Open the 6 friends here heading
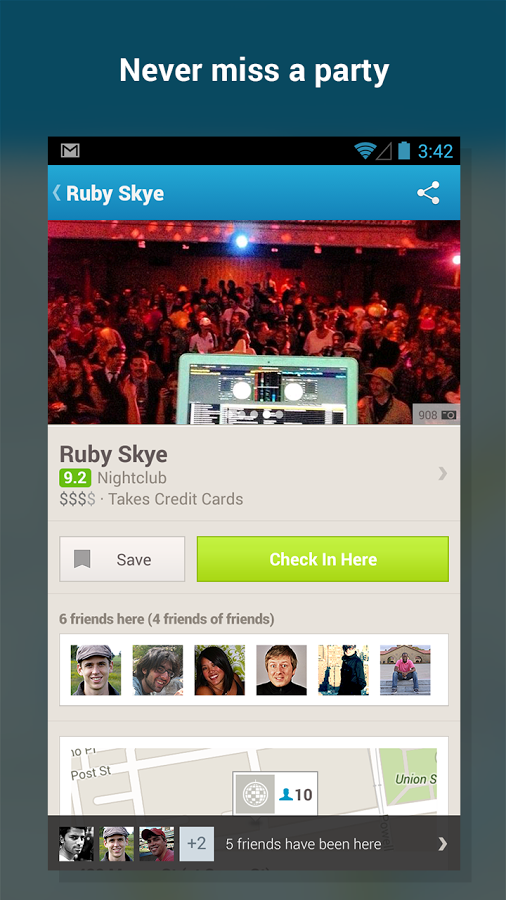Image resolution: width=506 pixels, height=900 pixels. (x=167, y=619)
